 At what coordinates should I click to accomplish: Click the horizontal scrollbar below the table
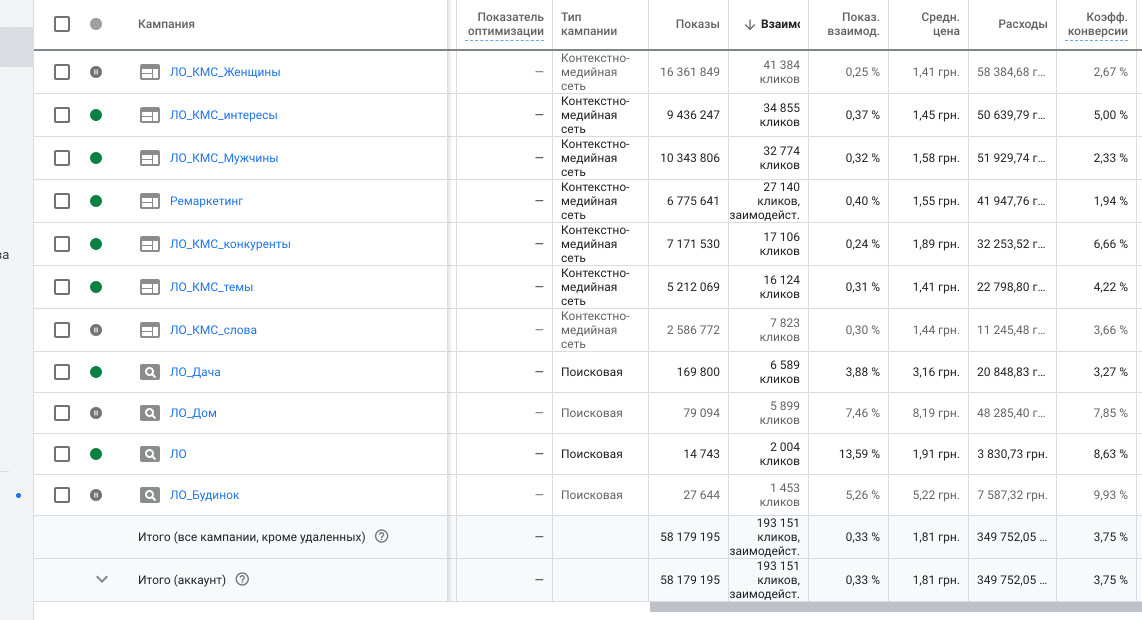click(896, 607)
